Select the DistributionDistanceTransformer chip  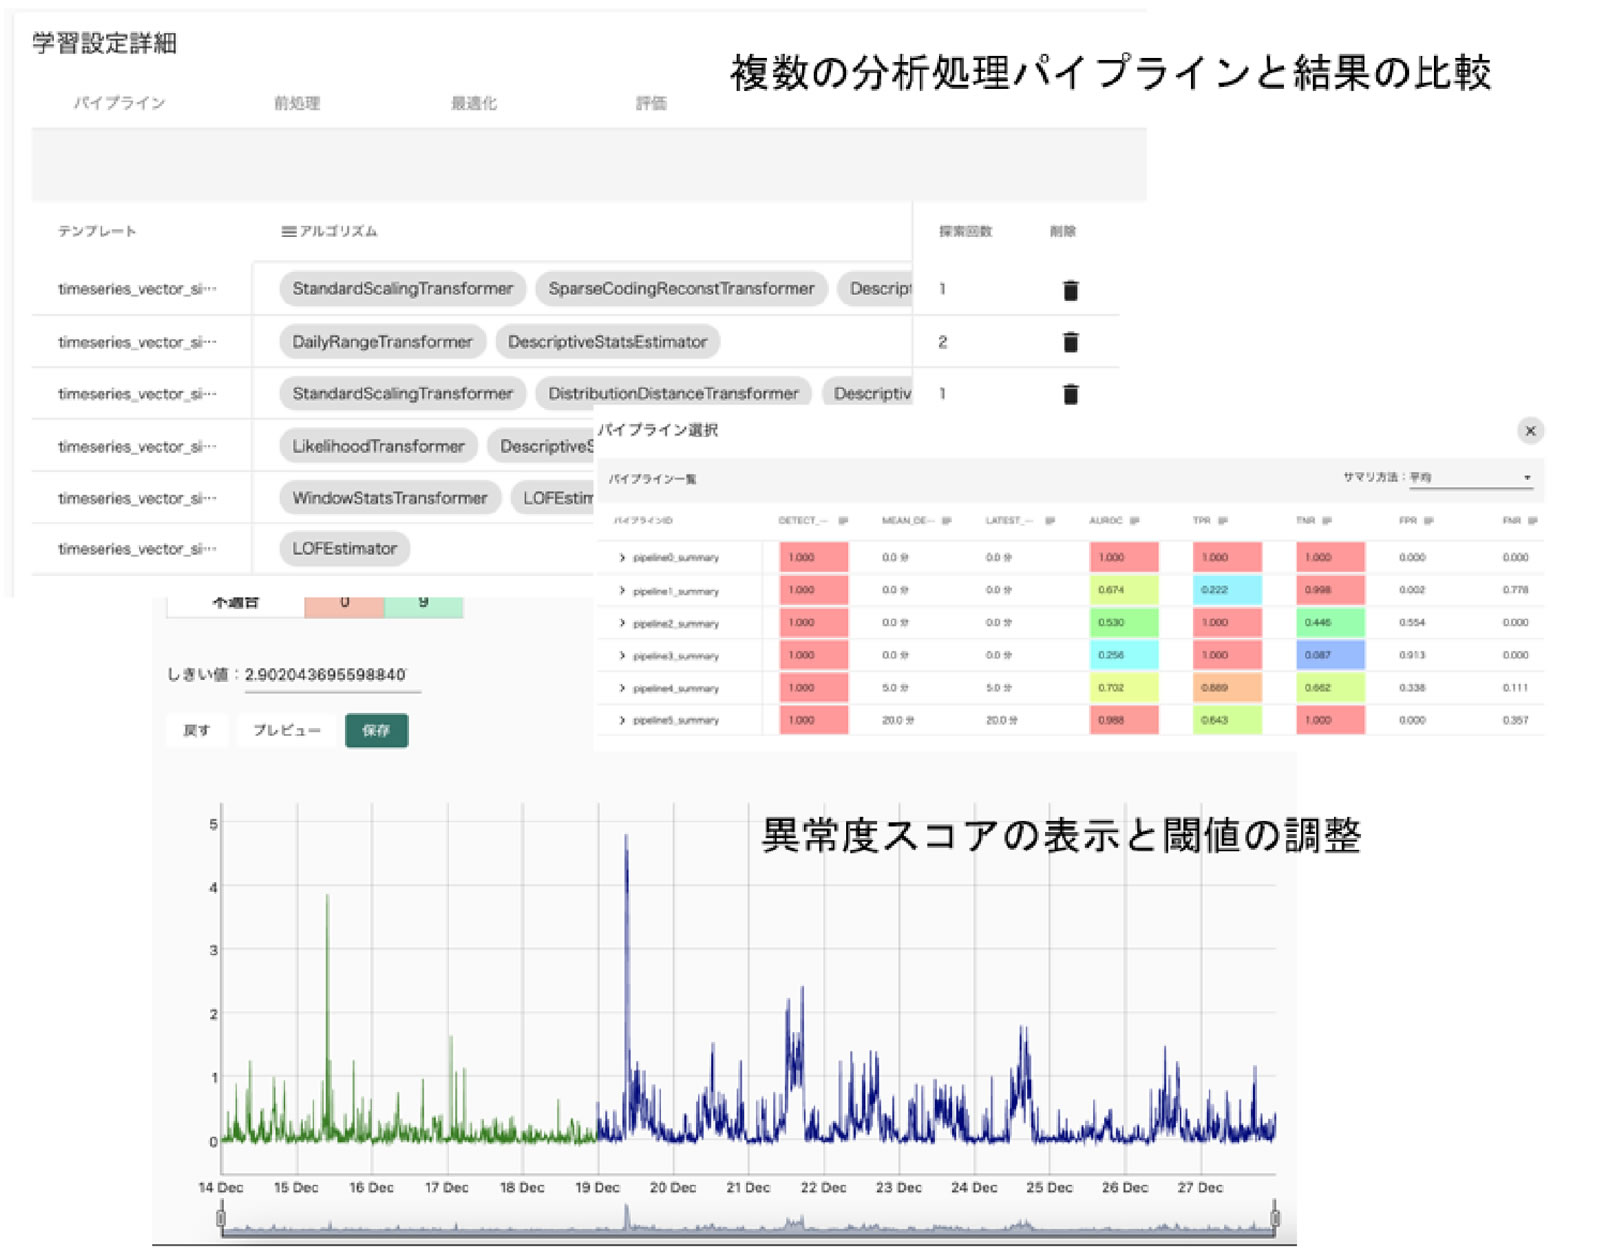click(673, 394)
